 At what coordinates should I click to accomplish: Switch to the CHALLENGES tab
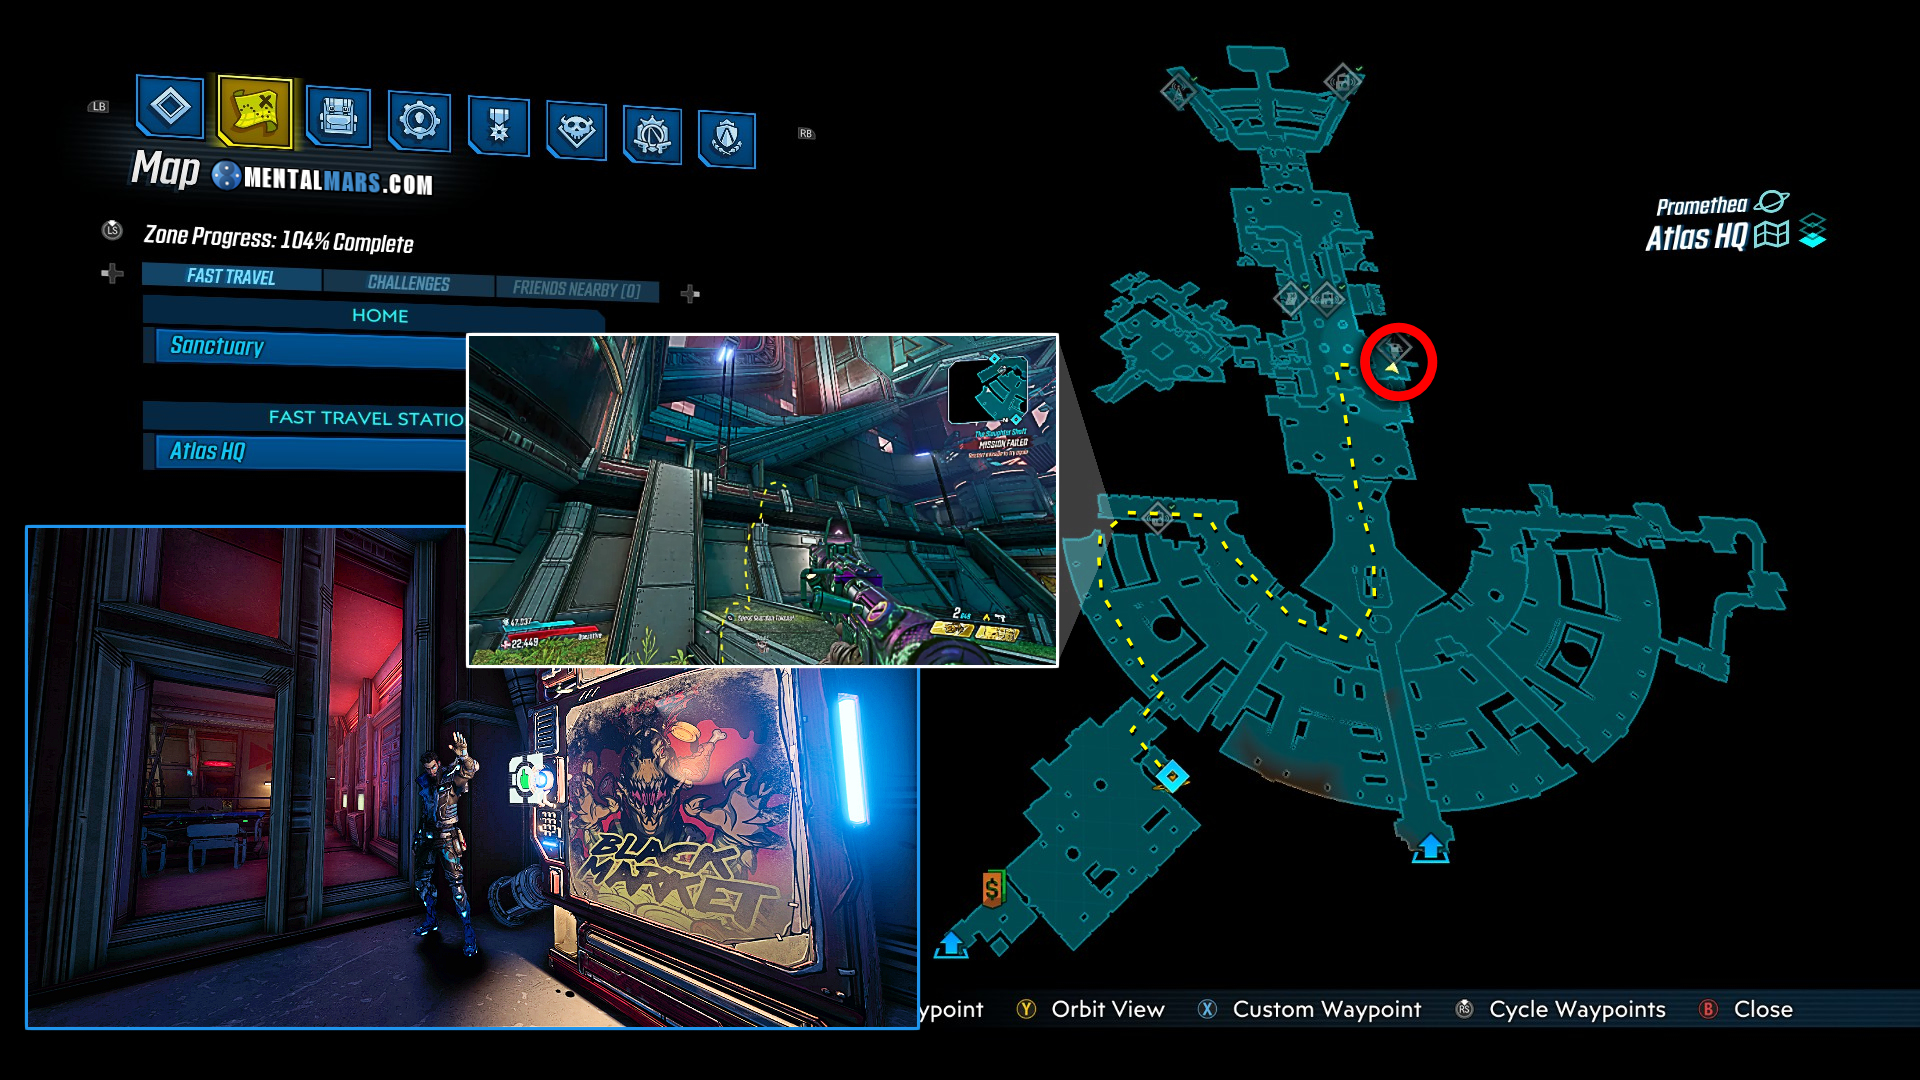[408, 283]
